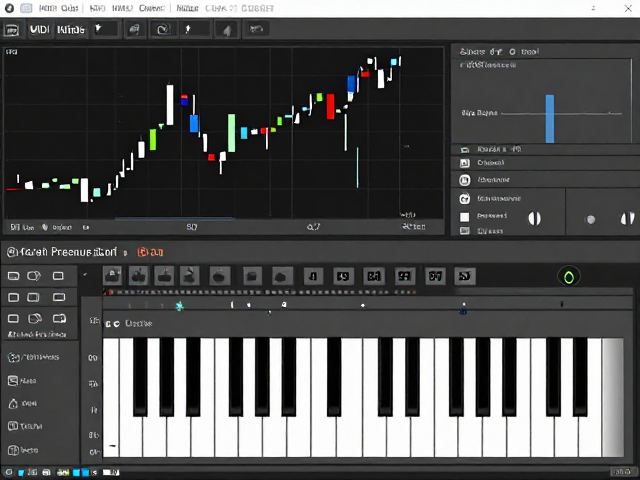This screenshot has height=480, width=640.
Task: Click the box-shaped sixth icon above the piano
Action: point(253,276)
